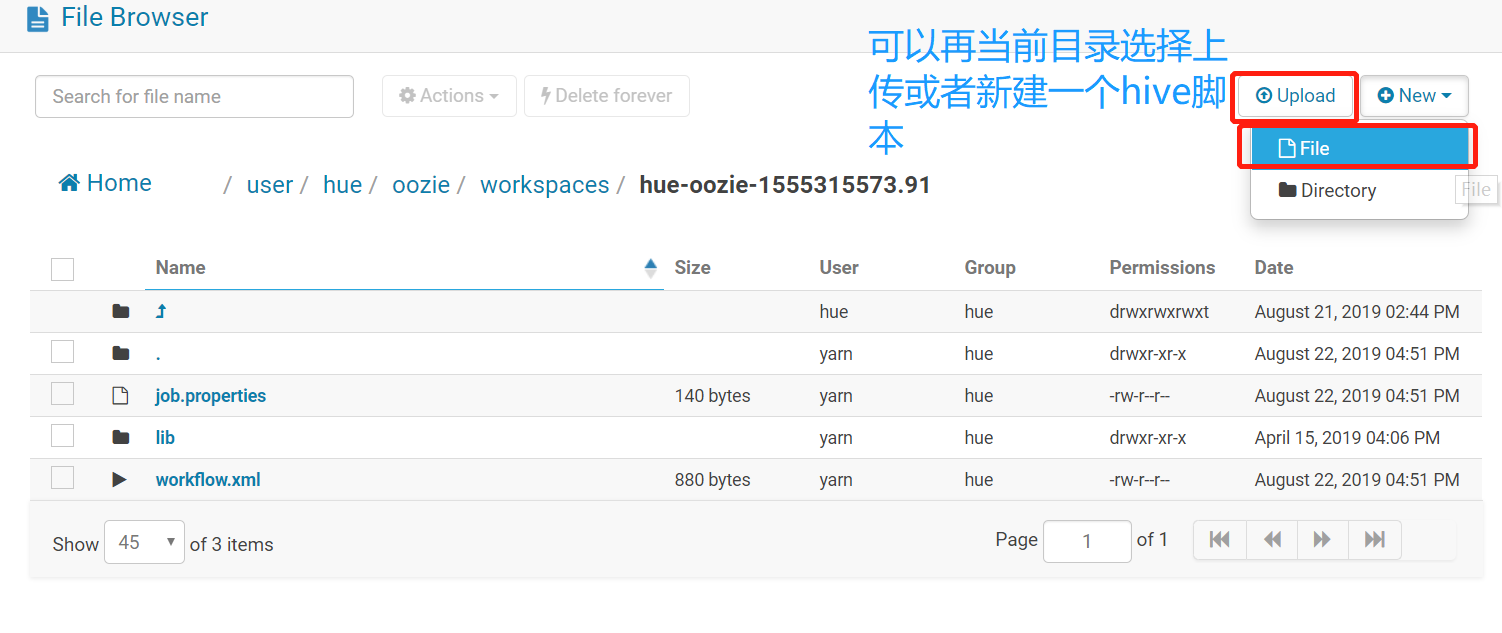Image resolution: width=1502 pixels, height=633 pixels.
Task: Click the File Browser document icon
Action: [x=37, y=19]
